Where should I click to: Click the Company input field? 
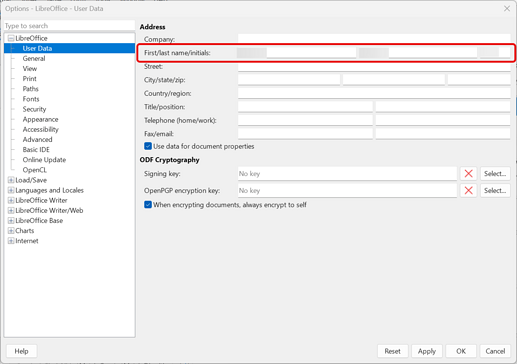[374, 38]
